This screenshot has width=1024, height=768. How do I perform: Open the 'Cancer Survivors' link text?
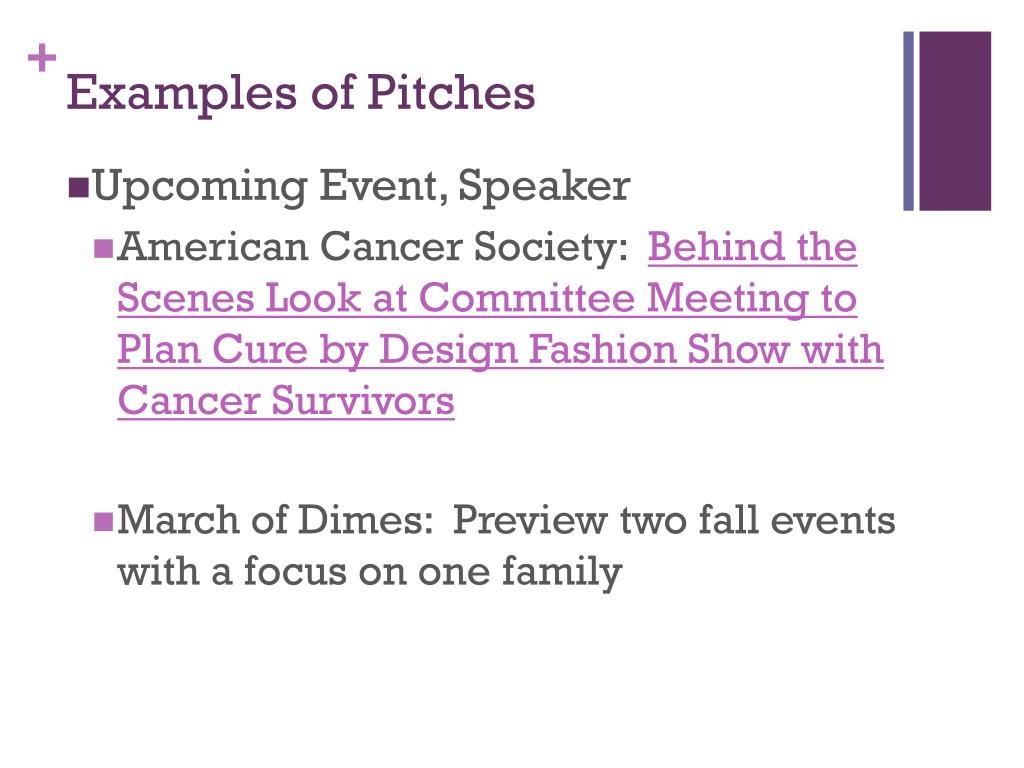[286, 400]
